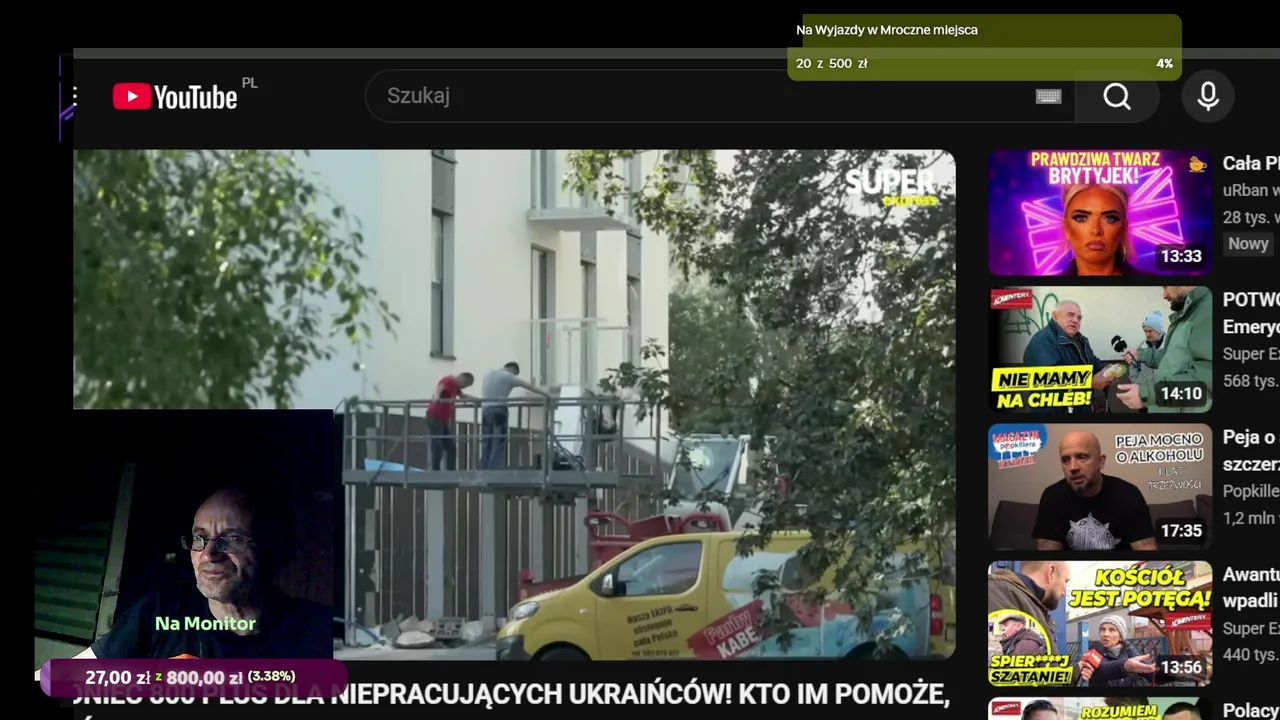Open the Prawdziwa Twarz Brytyjek video thumbnail
This screenshot has width=1280, height=720.
[x=1100, y=213]
